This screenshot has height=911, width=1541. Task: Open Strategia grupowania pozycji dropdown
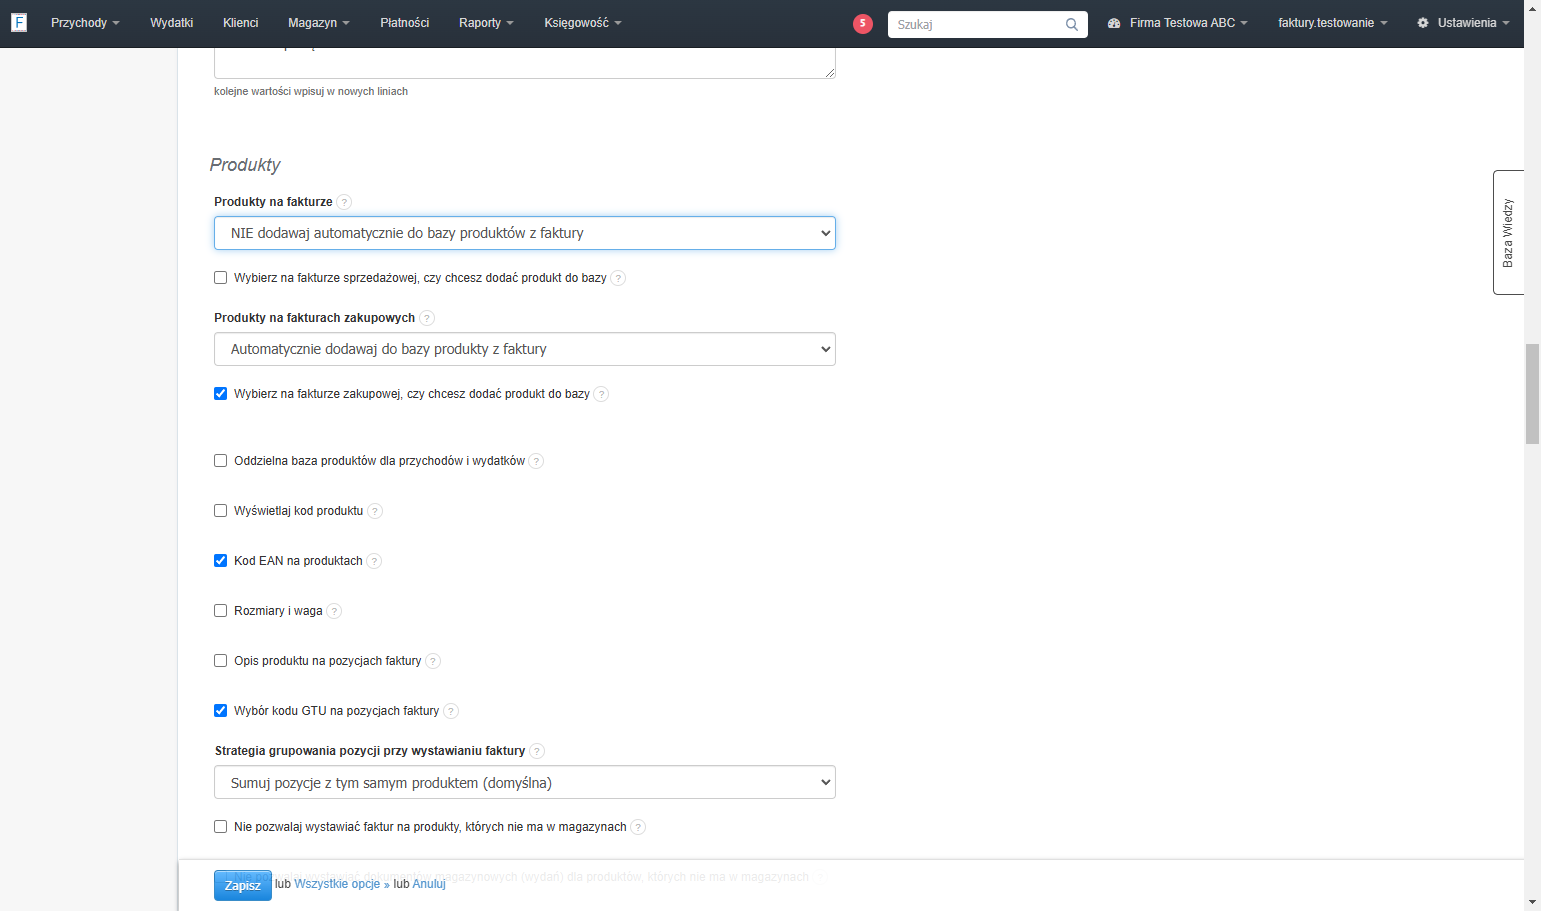coord(525,783)
